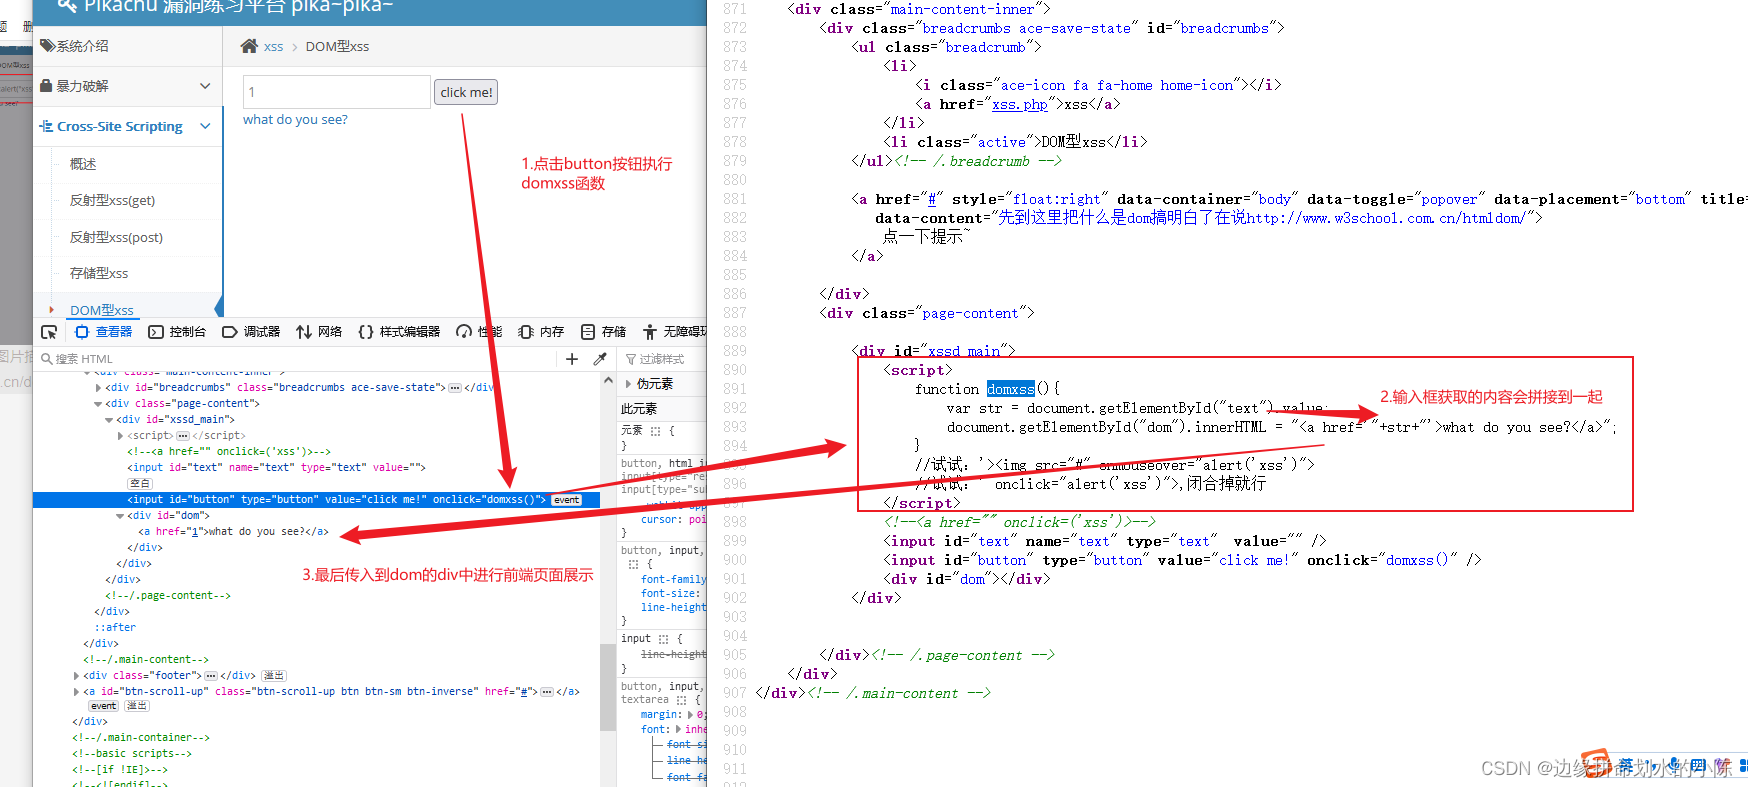Click ellipsis badge inside script node
1748x787 pixels.
(x=183, y=436)
